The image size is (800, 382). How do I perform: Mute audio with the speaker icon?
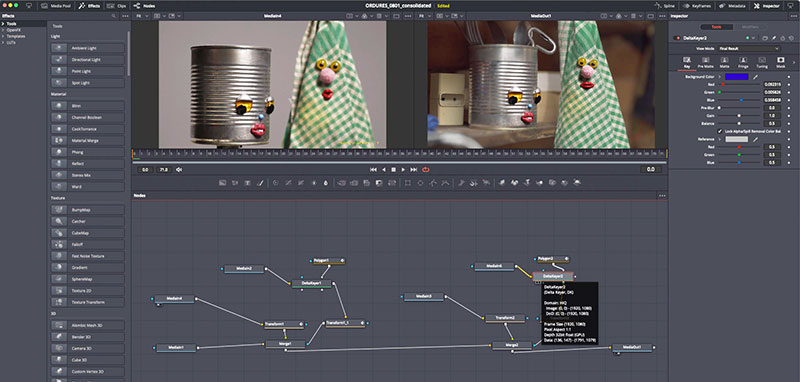[179, 169]
